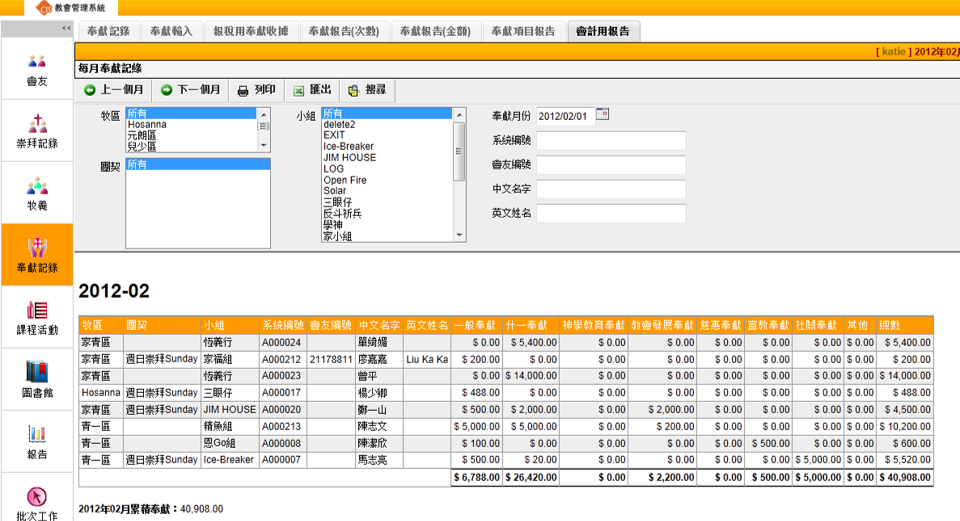Screen dimensions: 960x521
Task: Open the 會友 members sidebar icon
Action: click(x=37, y=69)
